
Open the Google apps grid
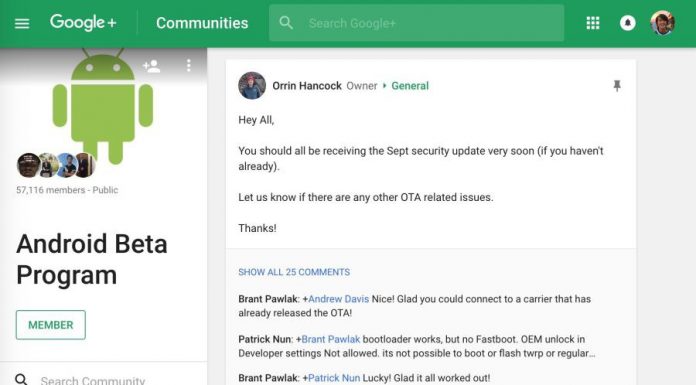click(x=593, y=23)
